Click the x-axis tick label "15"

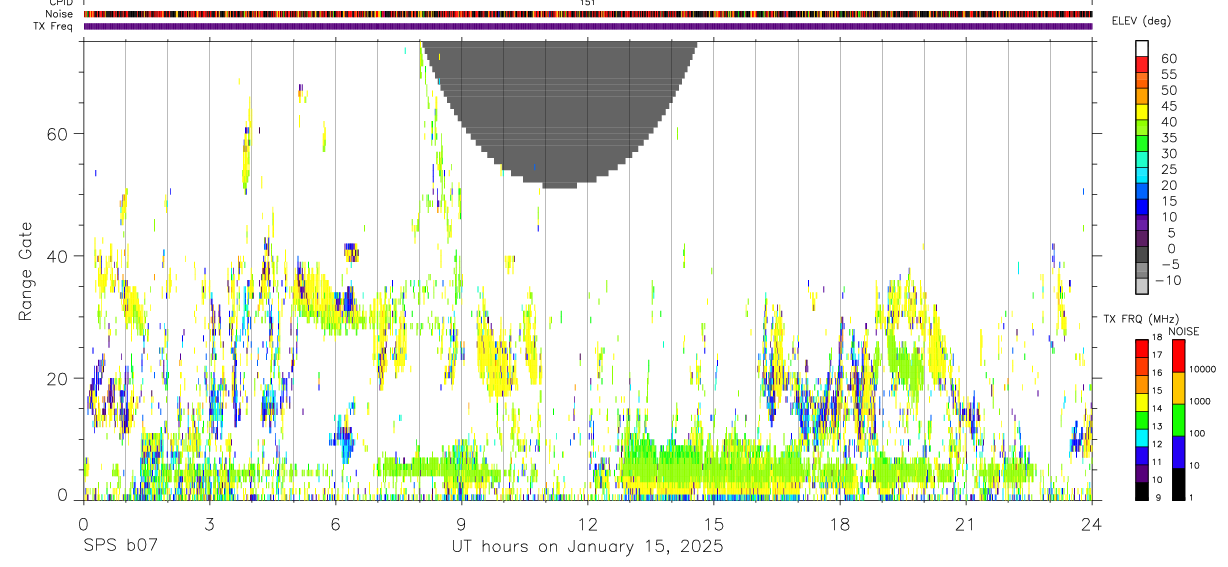[714, 523]
